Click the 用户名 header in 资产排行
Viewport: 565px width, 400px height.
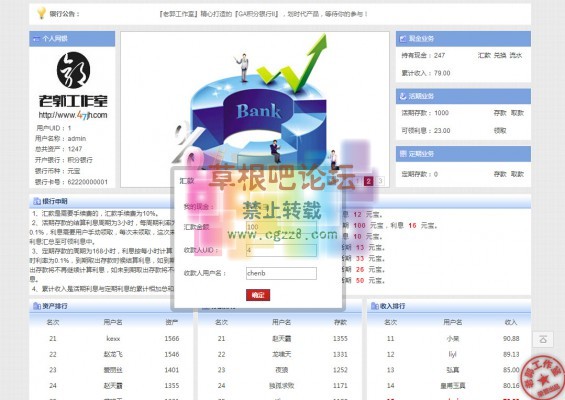[x=113, y=322]
